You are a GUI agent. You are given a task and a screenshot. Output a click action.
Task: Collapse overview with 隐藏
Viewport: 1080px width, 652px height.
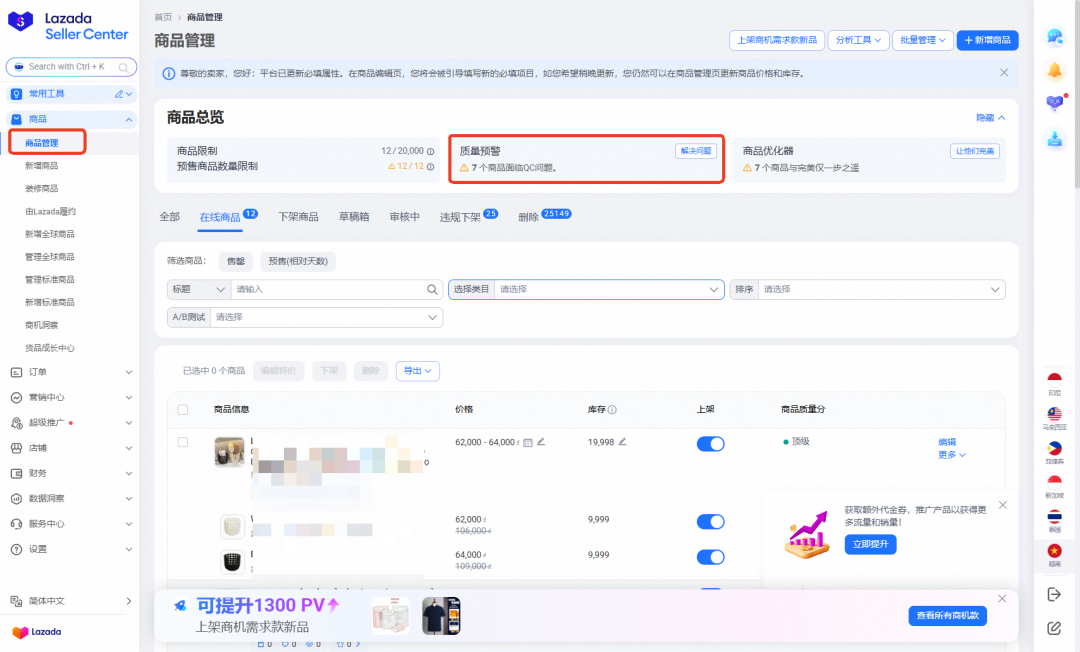pos(990,118)
